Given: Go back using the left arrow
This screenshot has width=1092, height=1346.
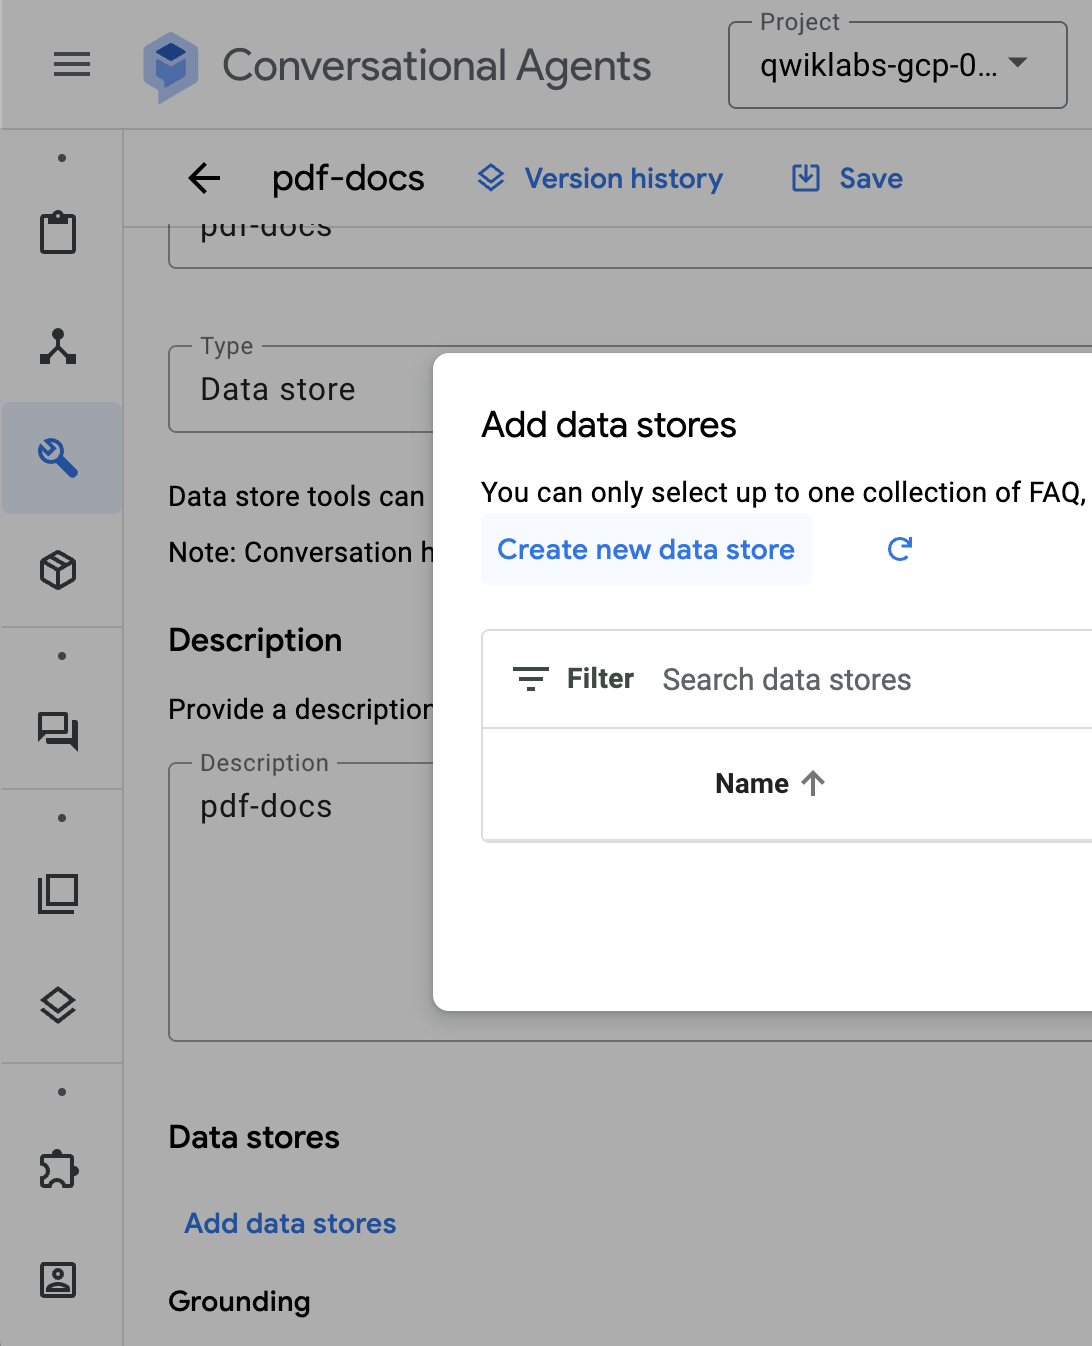Looking at the screenshot, I should pyautogui.click(x=204, y=178).
